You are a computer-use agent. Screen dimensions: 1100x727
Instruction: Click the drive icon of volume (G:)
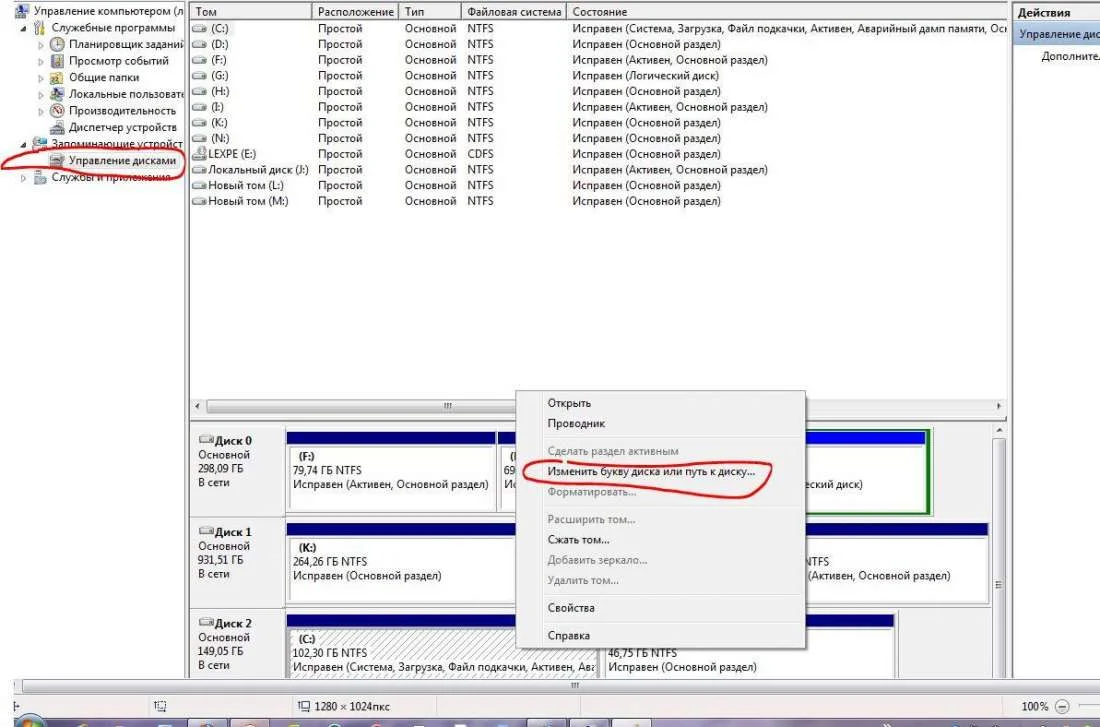click(x=199, y=76)
